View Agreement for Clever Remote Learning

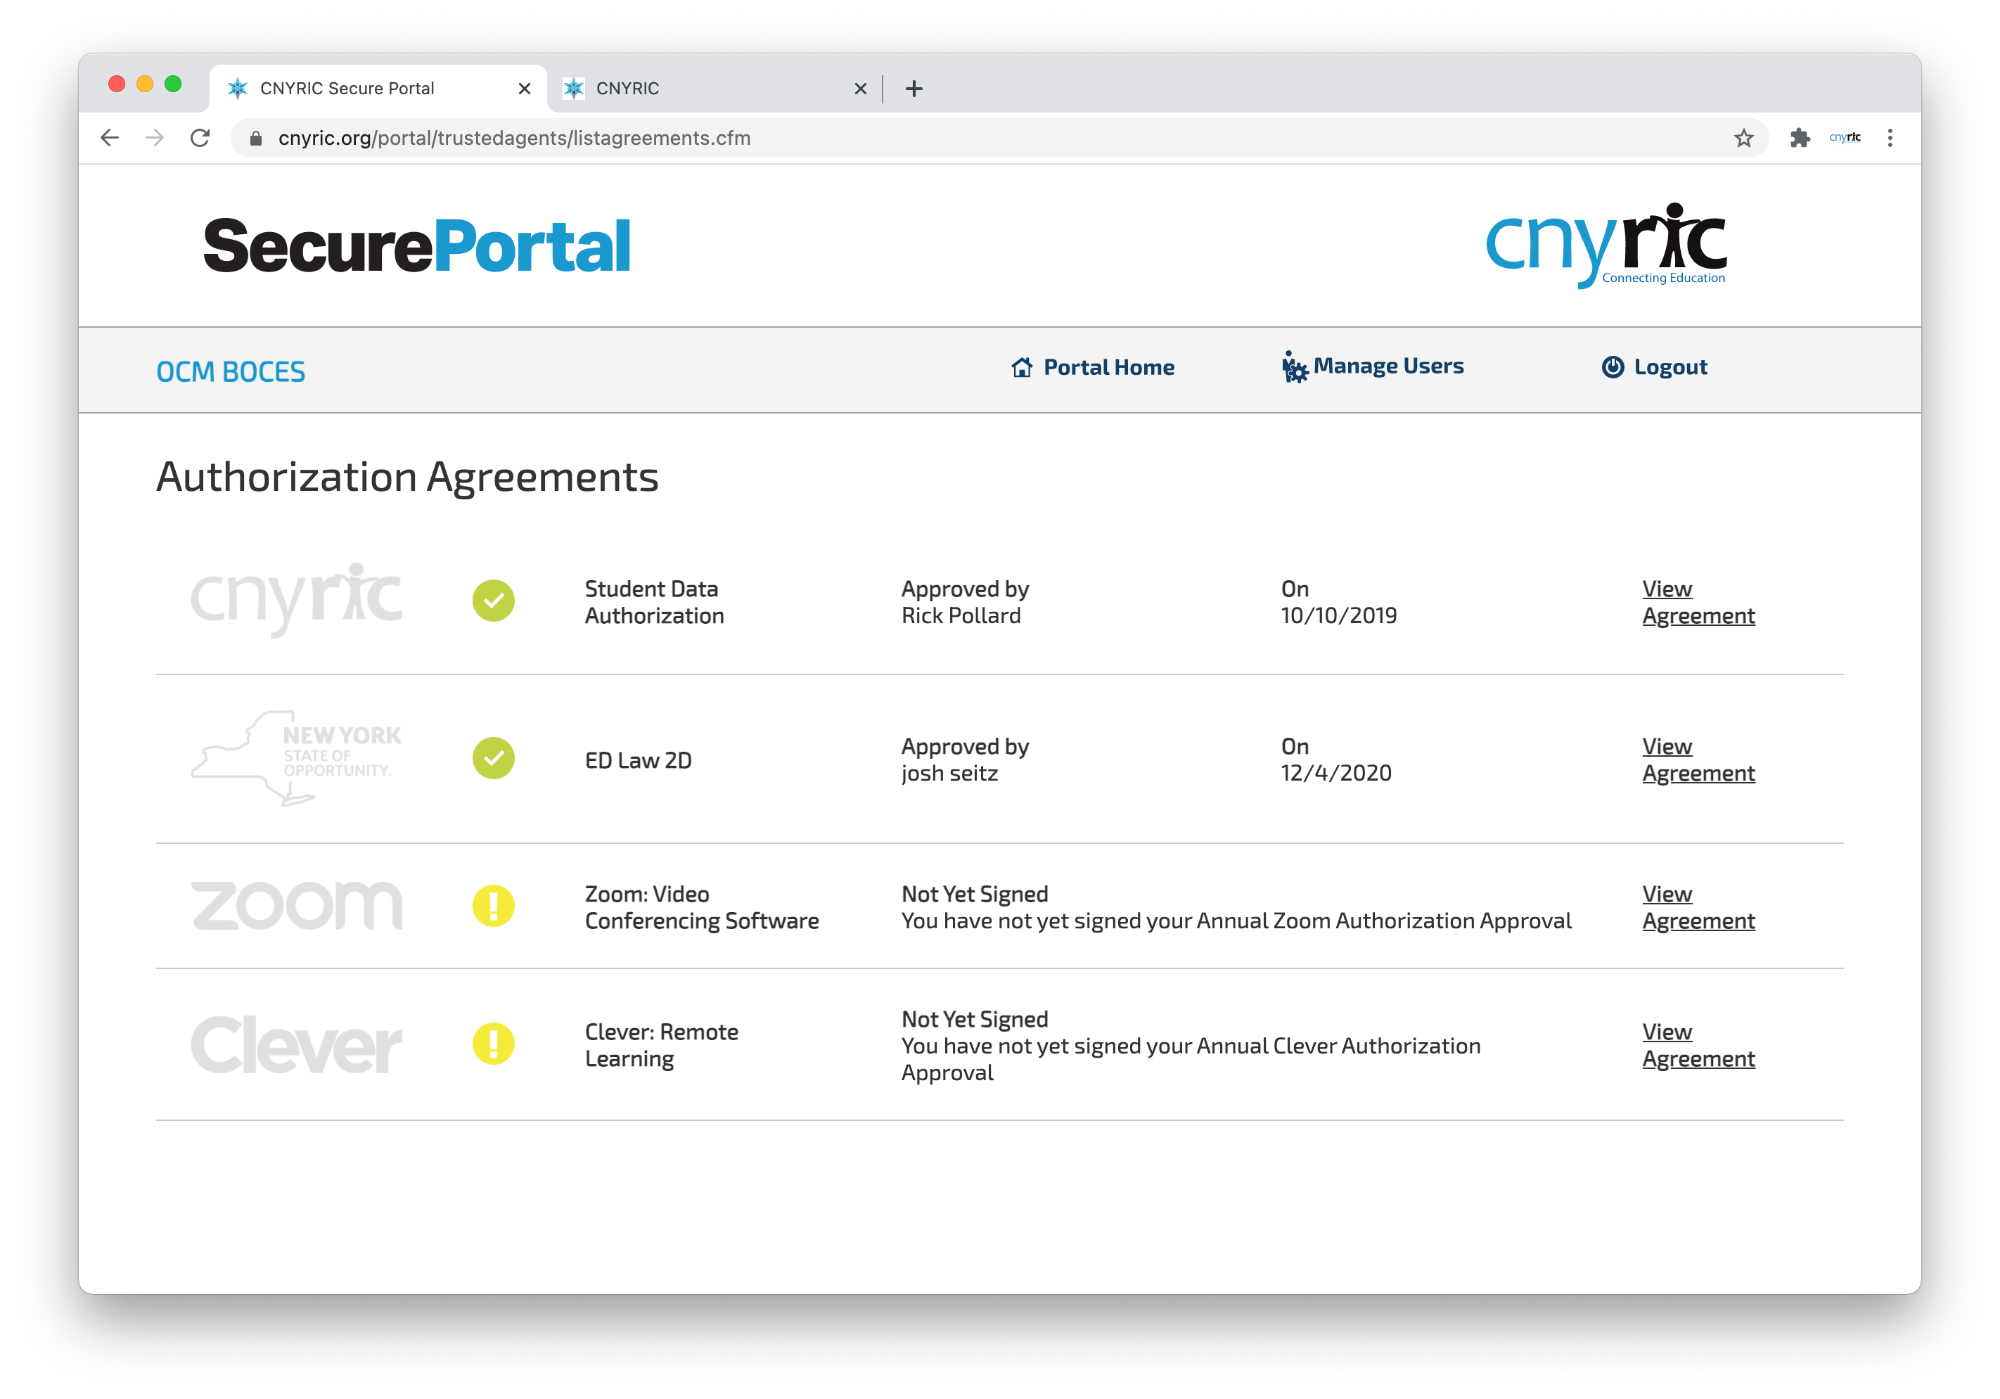[x=1698, y=1045]
